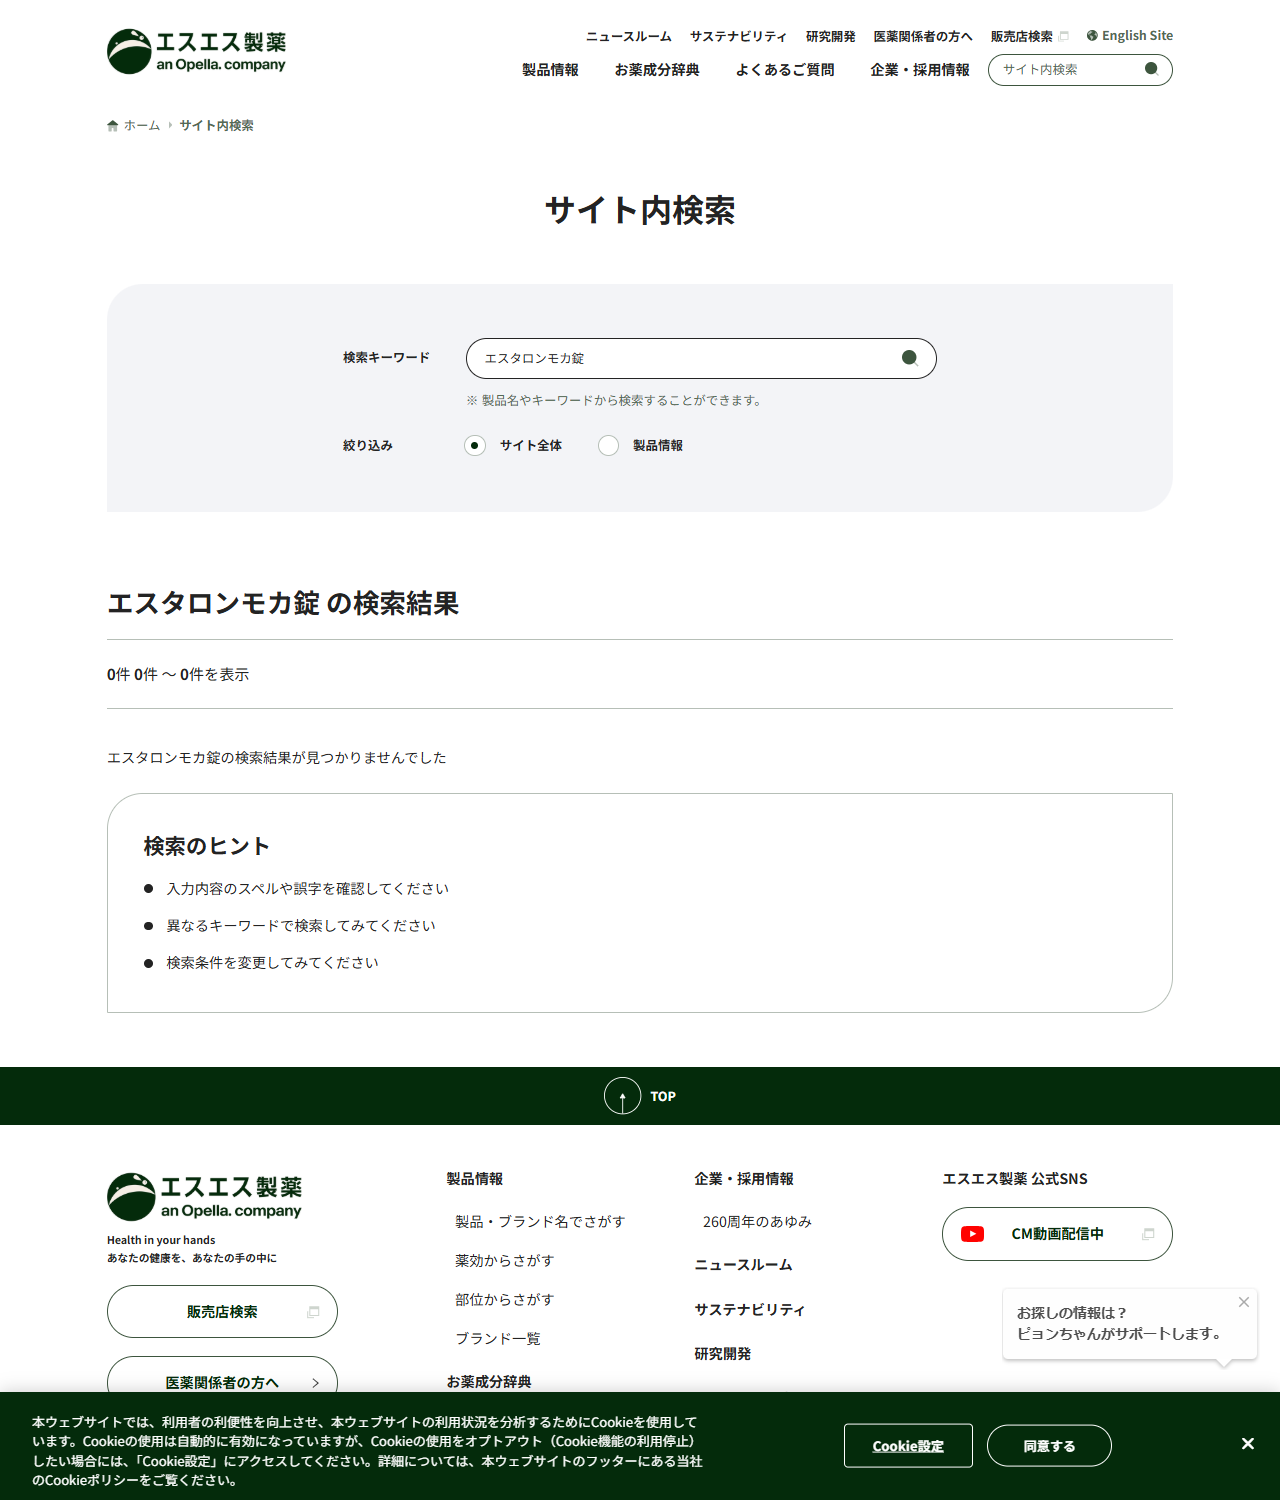
Task: Click the TOP up-arrow circle icon
Action: 622,1096
